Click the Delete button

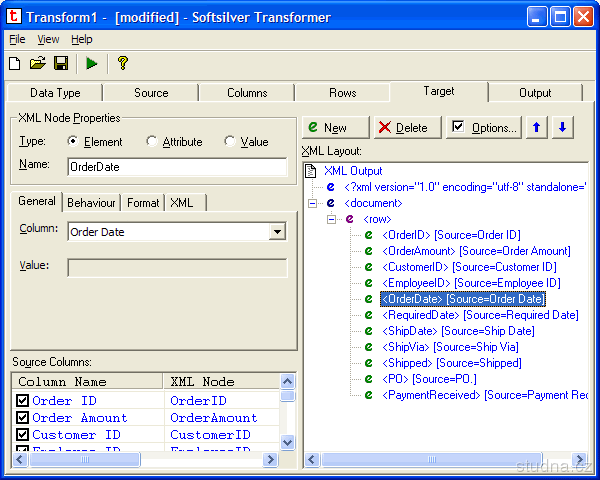[402, 127]
